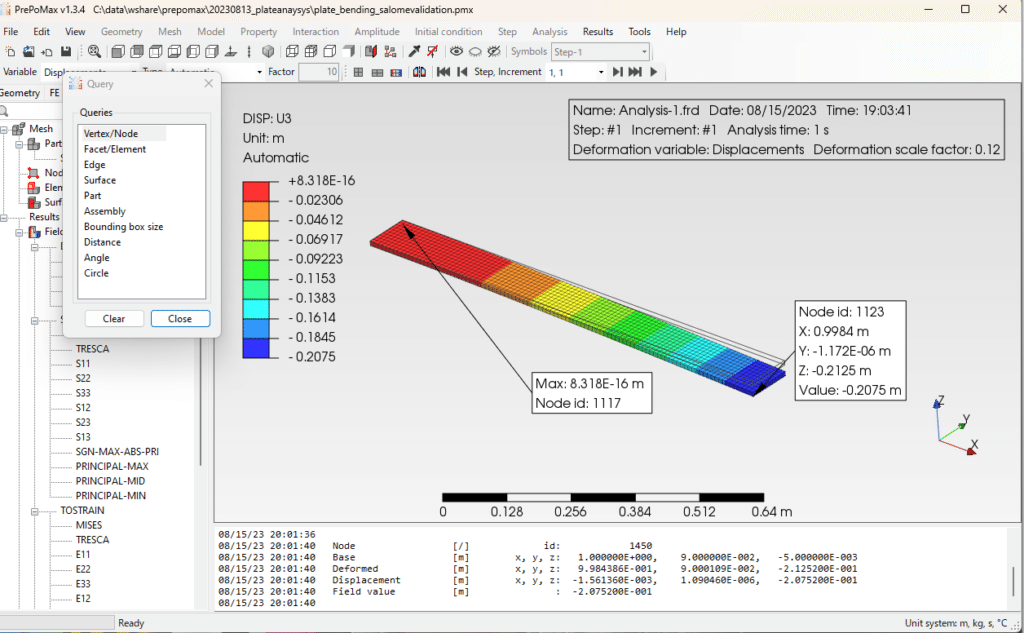Image resolution: width=1024 pixels, height=633 pixels.
Task: Collapse the Mesh tree node
Action: point(5,129)
